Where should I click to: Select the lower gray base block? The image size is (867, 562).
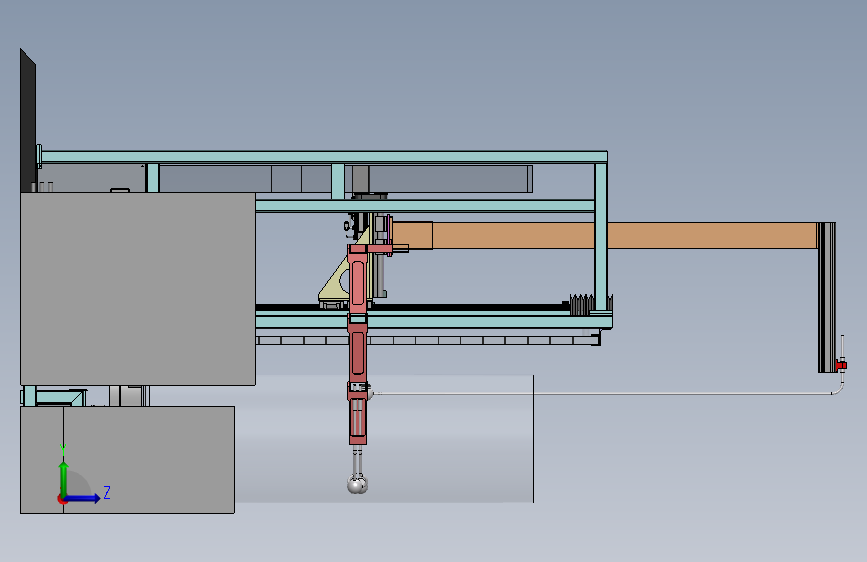click(127, 460)
